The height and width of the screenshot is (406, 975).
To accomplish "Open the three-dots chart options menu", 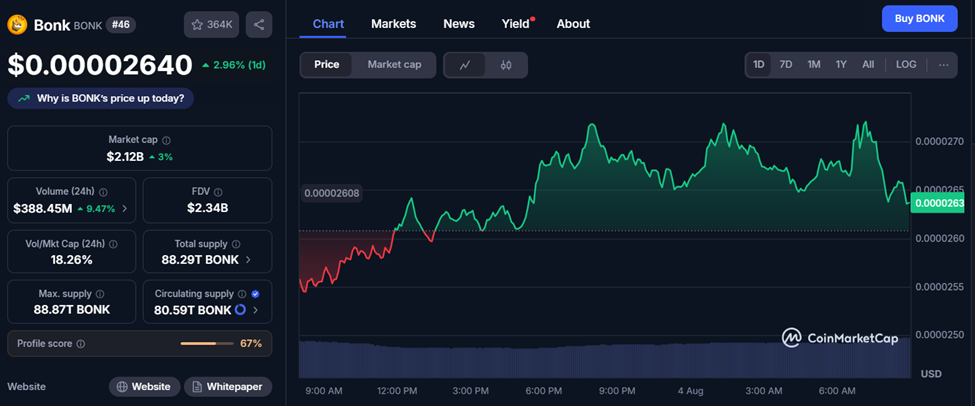I will [x=944, y=65].
